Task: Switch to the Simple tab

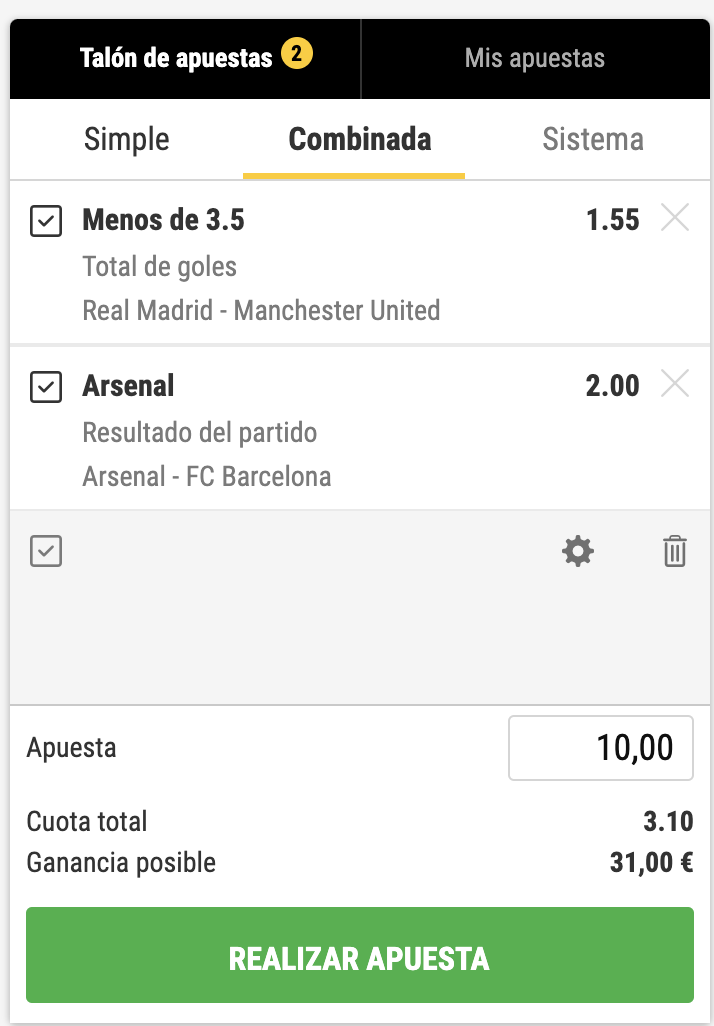Action: click(x=127, y=139)
